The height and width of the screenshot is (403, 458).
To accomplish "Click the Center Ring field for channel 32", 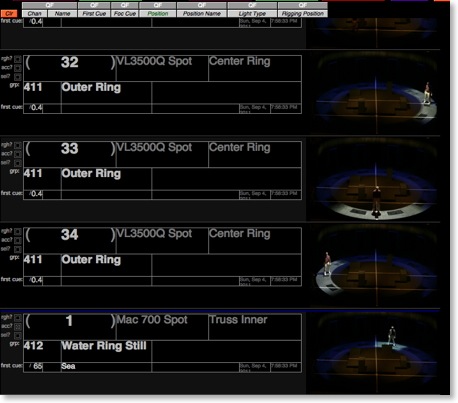I will pos(255,68).
